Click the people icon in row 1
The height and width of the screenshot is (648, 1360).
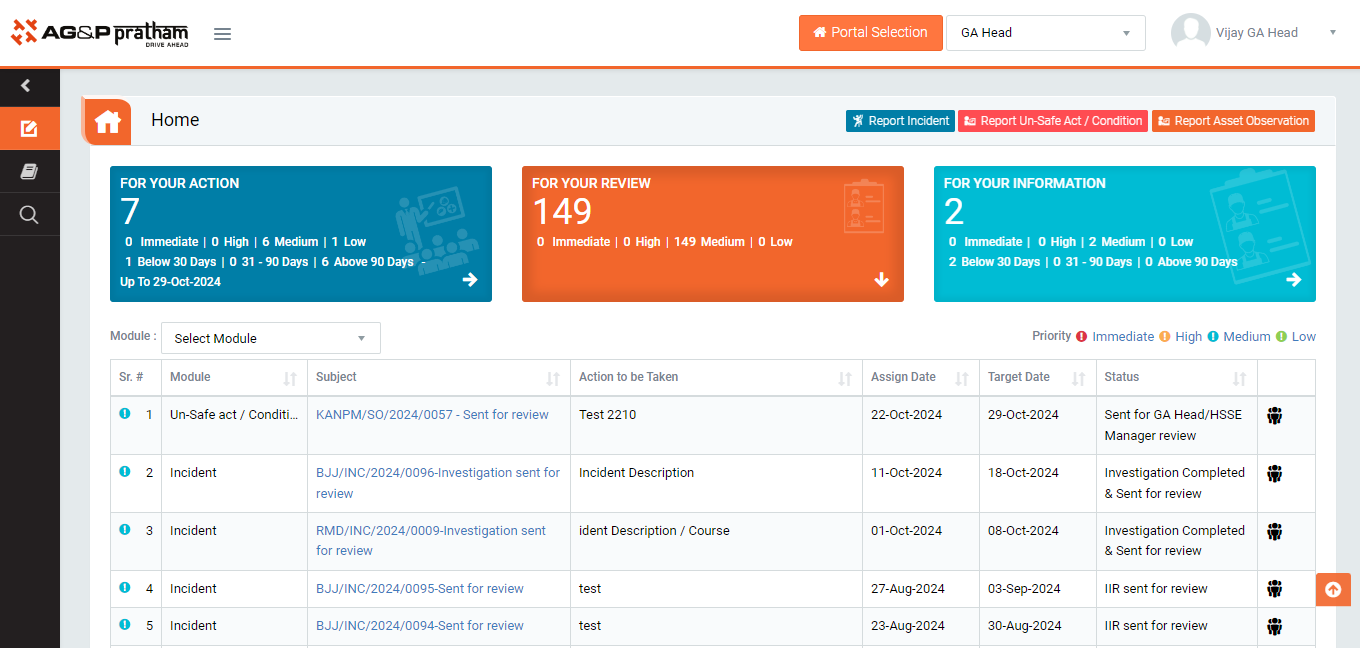(1274, 416)
